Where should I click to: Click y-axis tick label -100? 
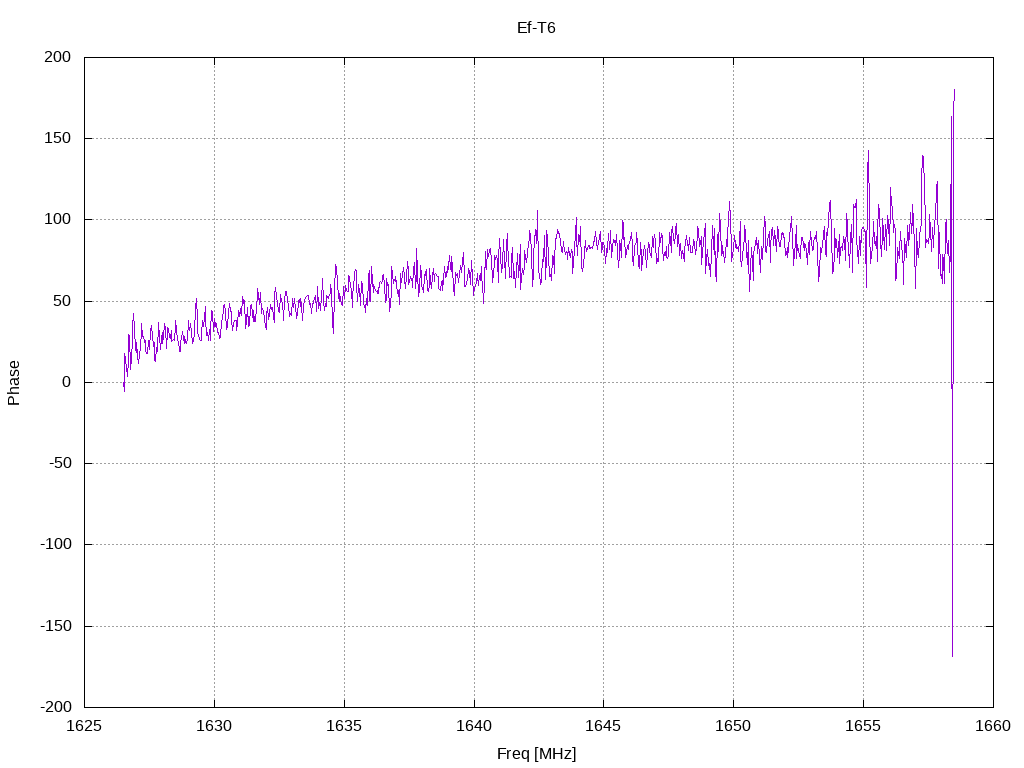(56, 544)
